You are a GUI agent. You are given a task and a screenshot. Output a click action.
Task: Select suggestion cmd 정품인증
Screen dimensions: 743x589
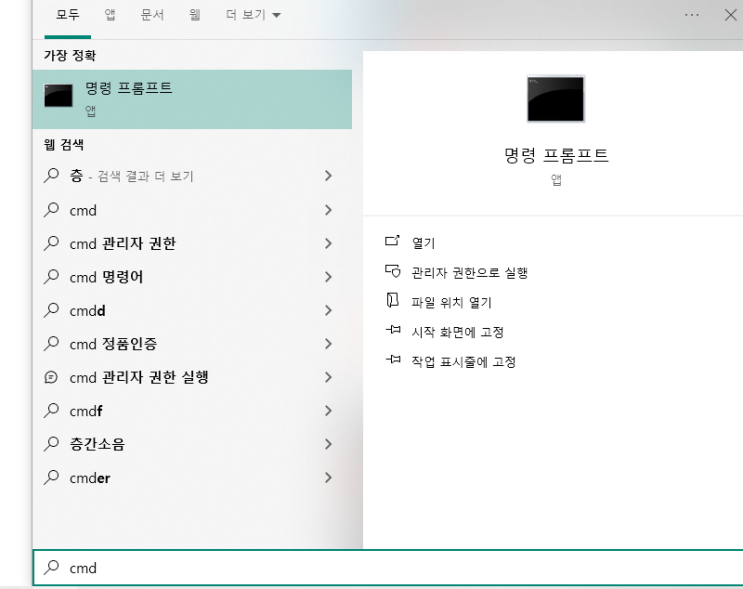click(192, 344)
